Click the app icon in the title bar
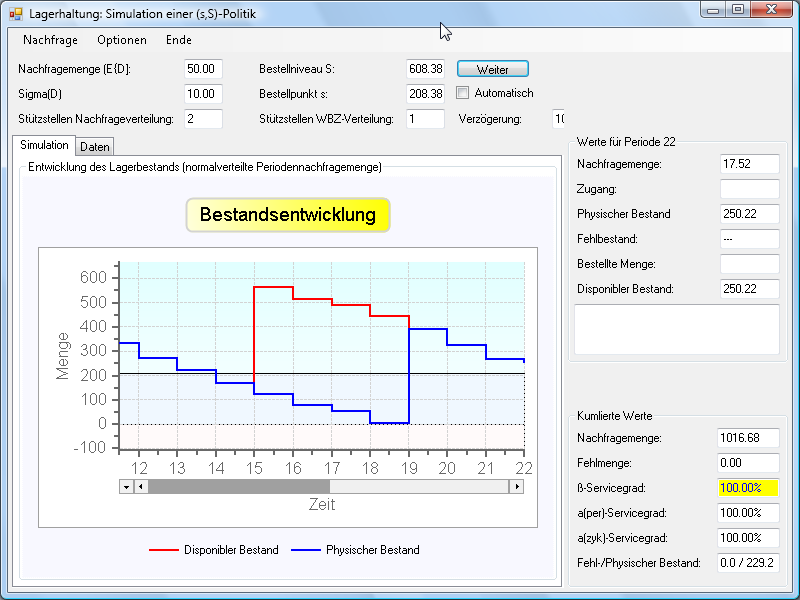 [15, 13]
